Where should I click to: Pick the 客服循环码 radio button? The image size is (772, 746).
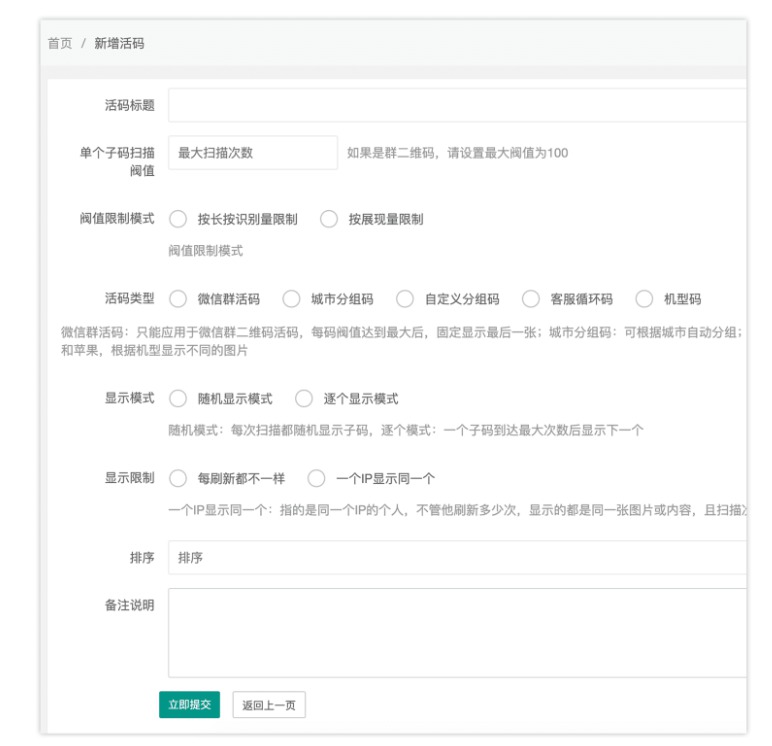[x=531, y=298]
